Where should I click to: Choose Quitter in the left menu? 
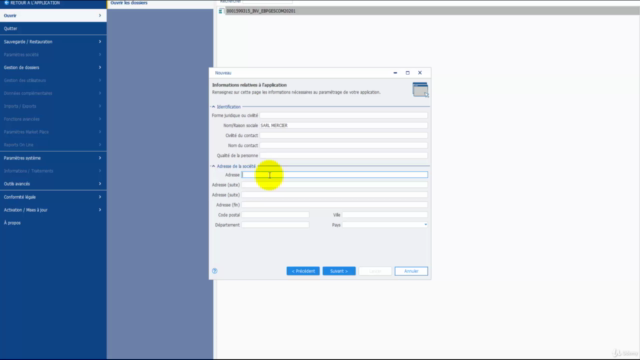point(53,29)
